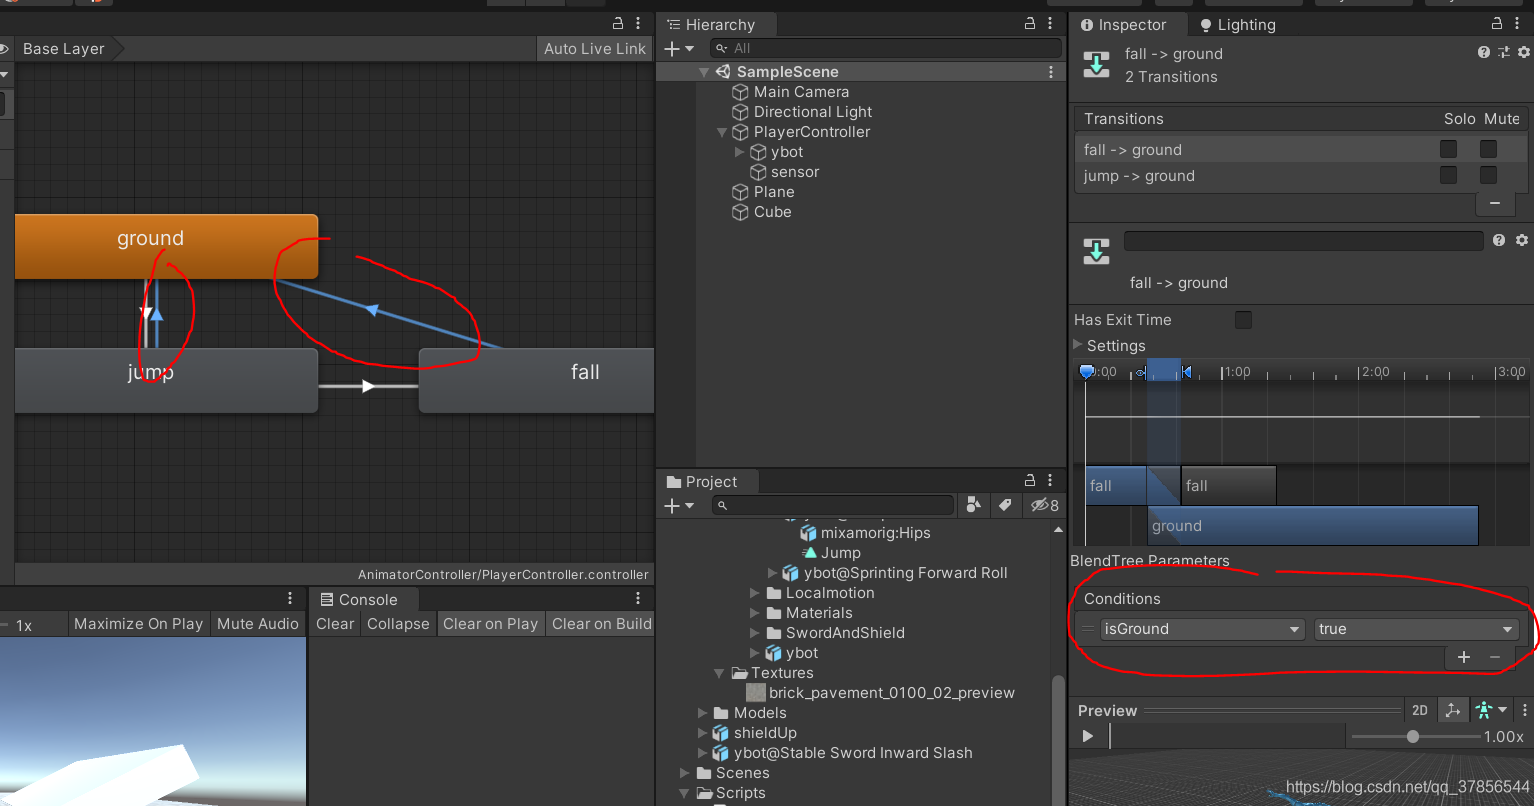Open the Hierarchy panel three-dot options menu
This screenshot has width=1540, height=806.
1050,23
